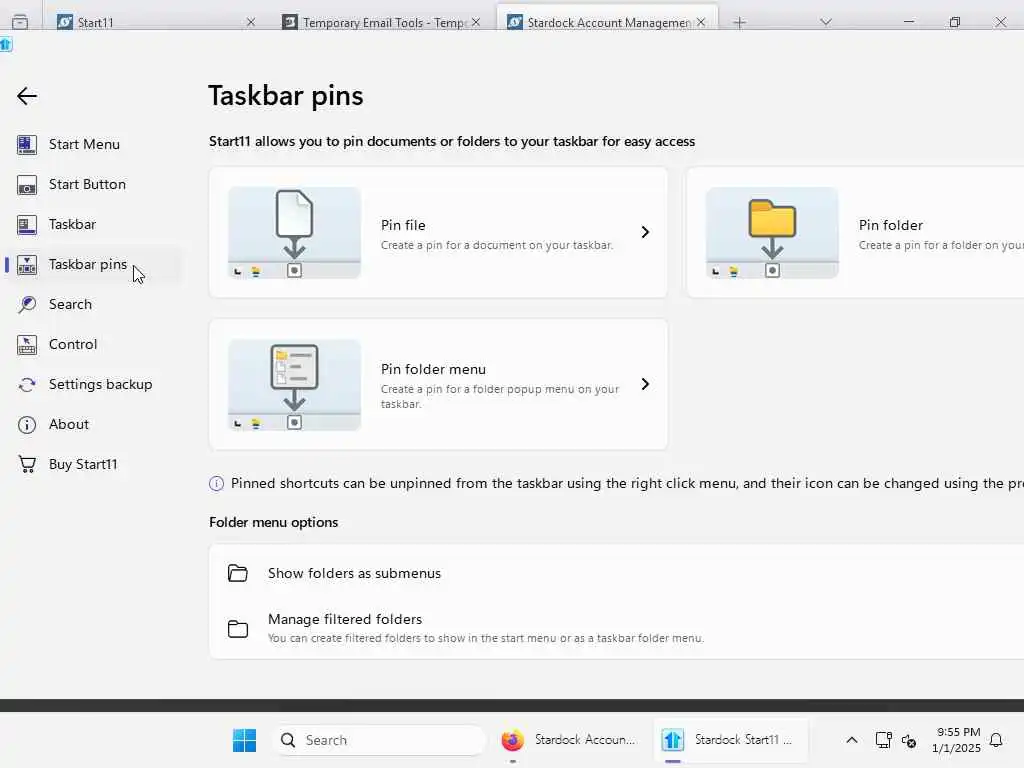Open a new browser tab
1024x768 pixels.
click(x=739, y=23)
